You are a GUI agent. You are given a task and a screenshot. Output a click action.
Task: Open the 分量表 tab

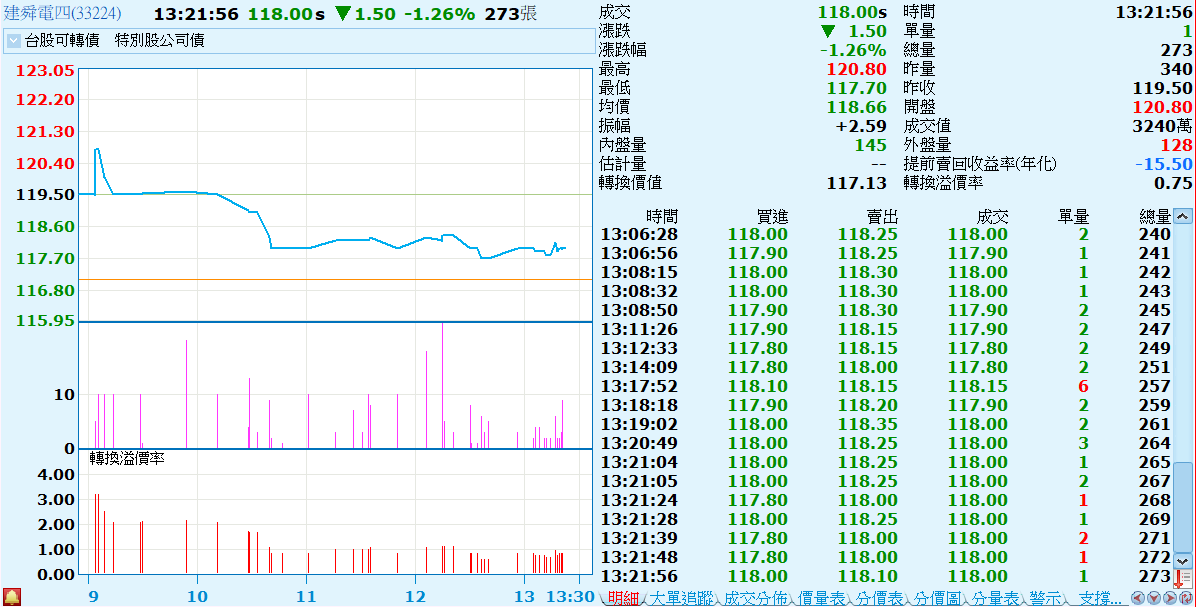(x=995, y=598)
